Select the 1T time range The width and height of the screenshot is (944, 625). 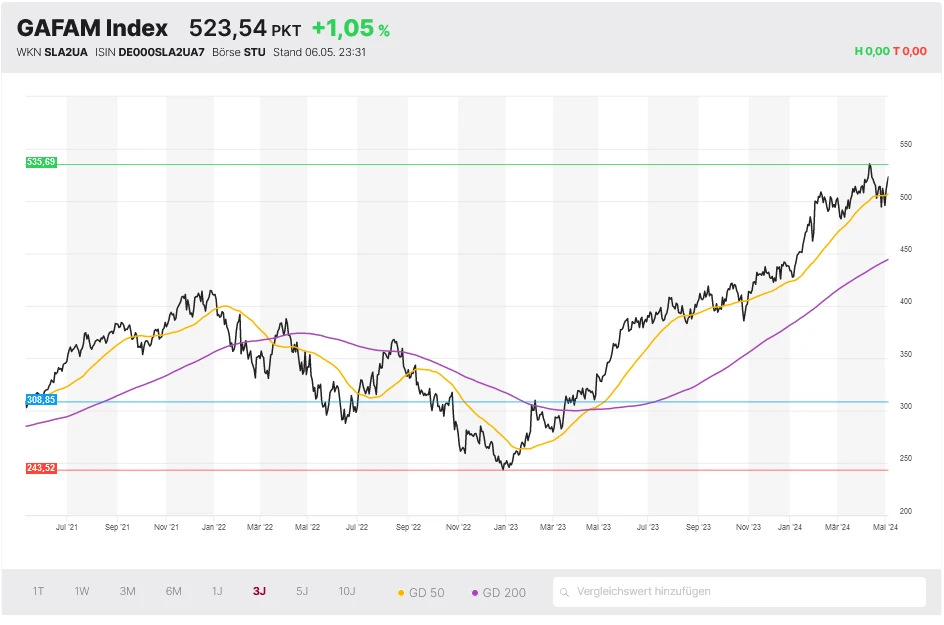pyautogui.click(x=38, y=591)
